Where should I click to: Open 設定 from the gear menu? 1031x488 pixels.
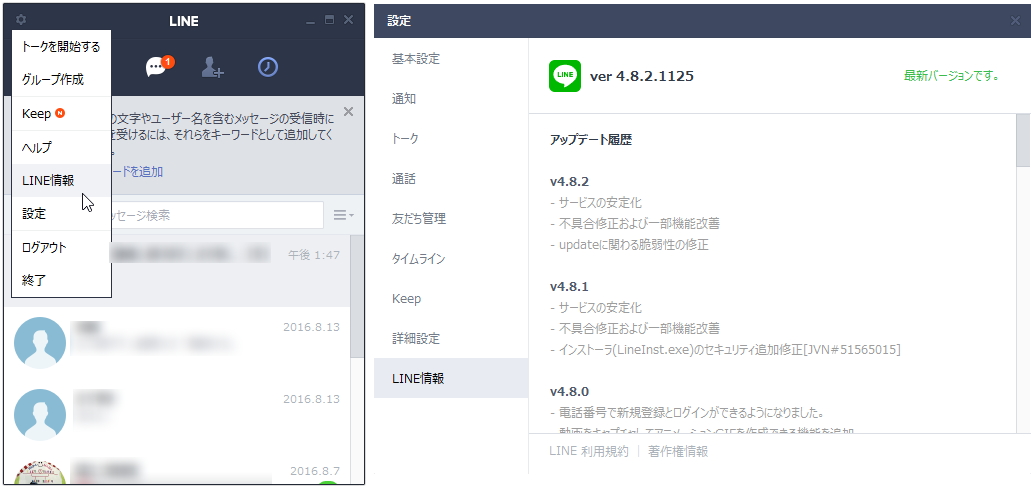tap(61, 214)
